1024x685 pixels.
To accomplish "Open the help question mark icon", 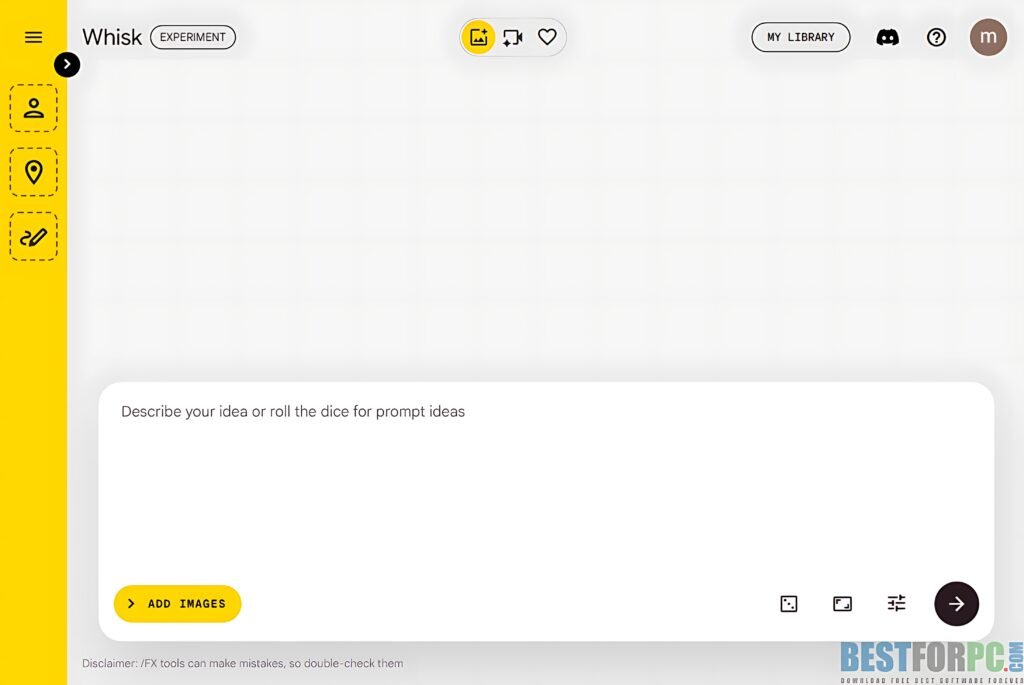I will click(x=936, y=37).
